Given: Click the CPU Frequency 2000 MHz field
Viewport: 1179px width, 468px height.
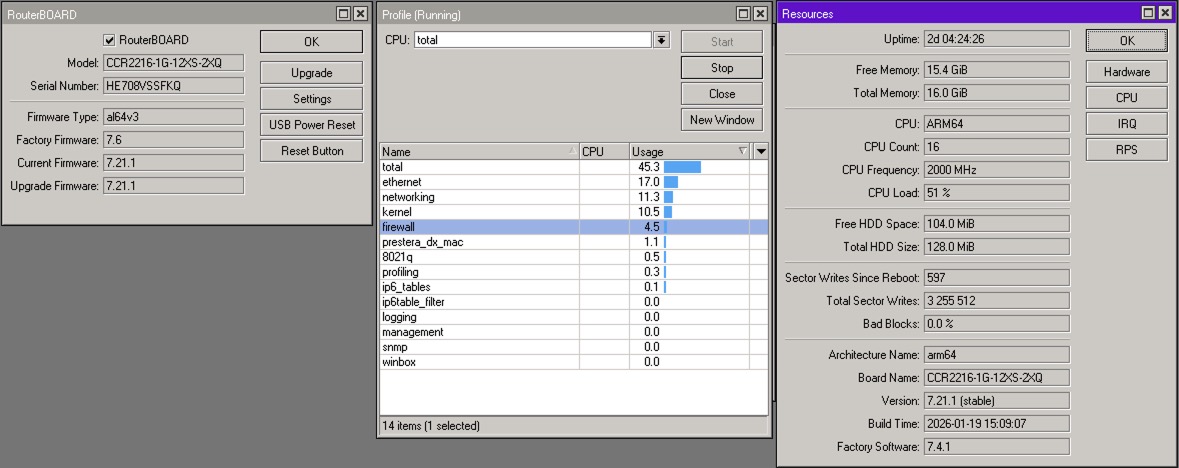Looking at the screenshot, I should pyautogui.click(x=996, y=170).
